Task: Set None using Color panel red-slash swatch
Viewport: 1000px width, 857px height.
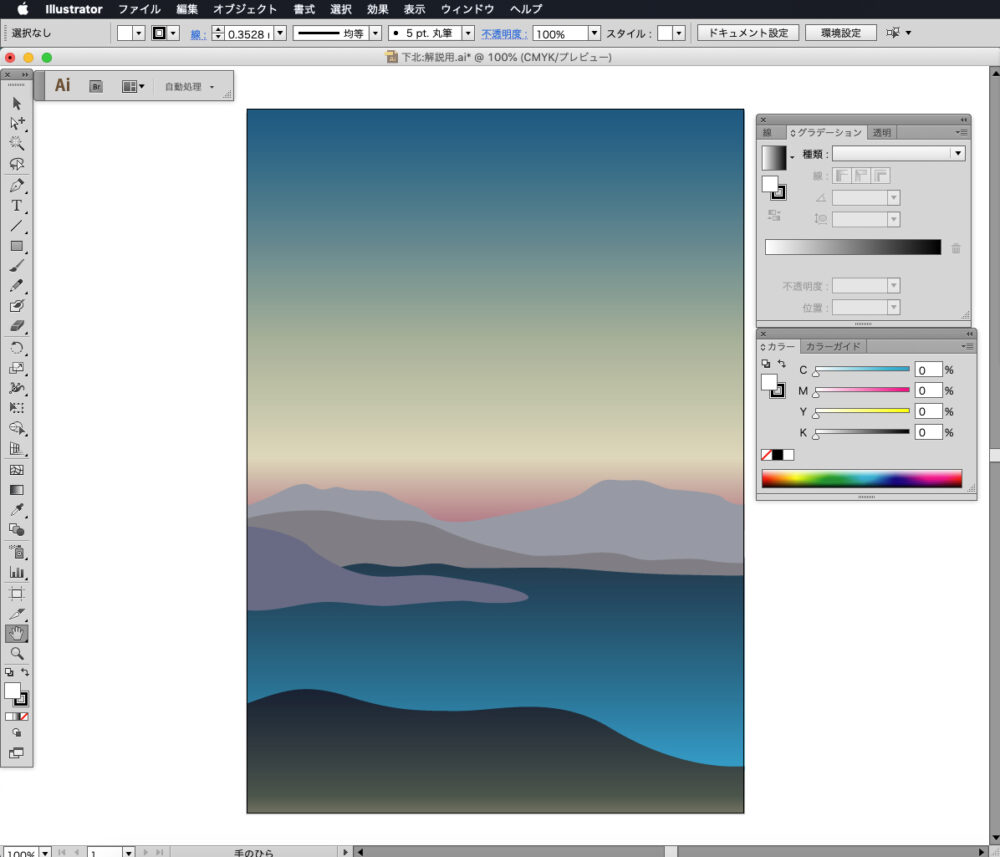Action: (x=767, y=455)
